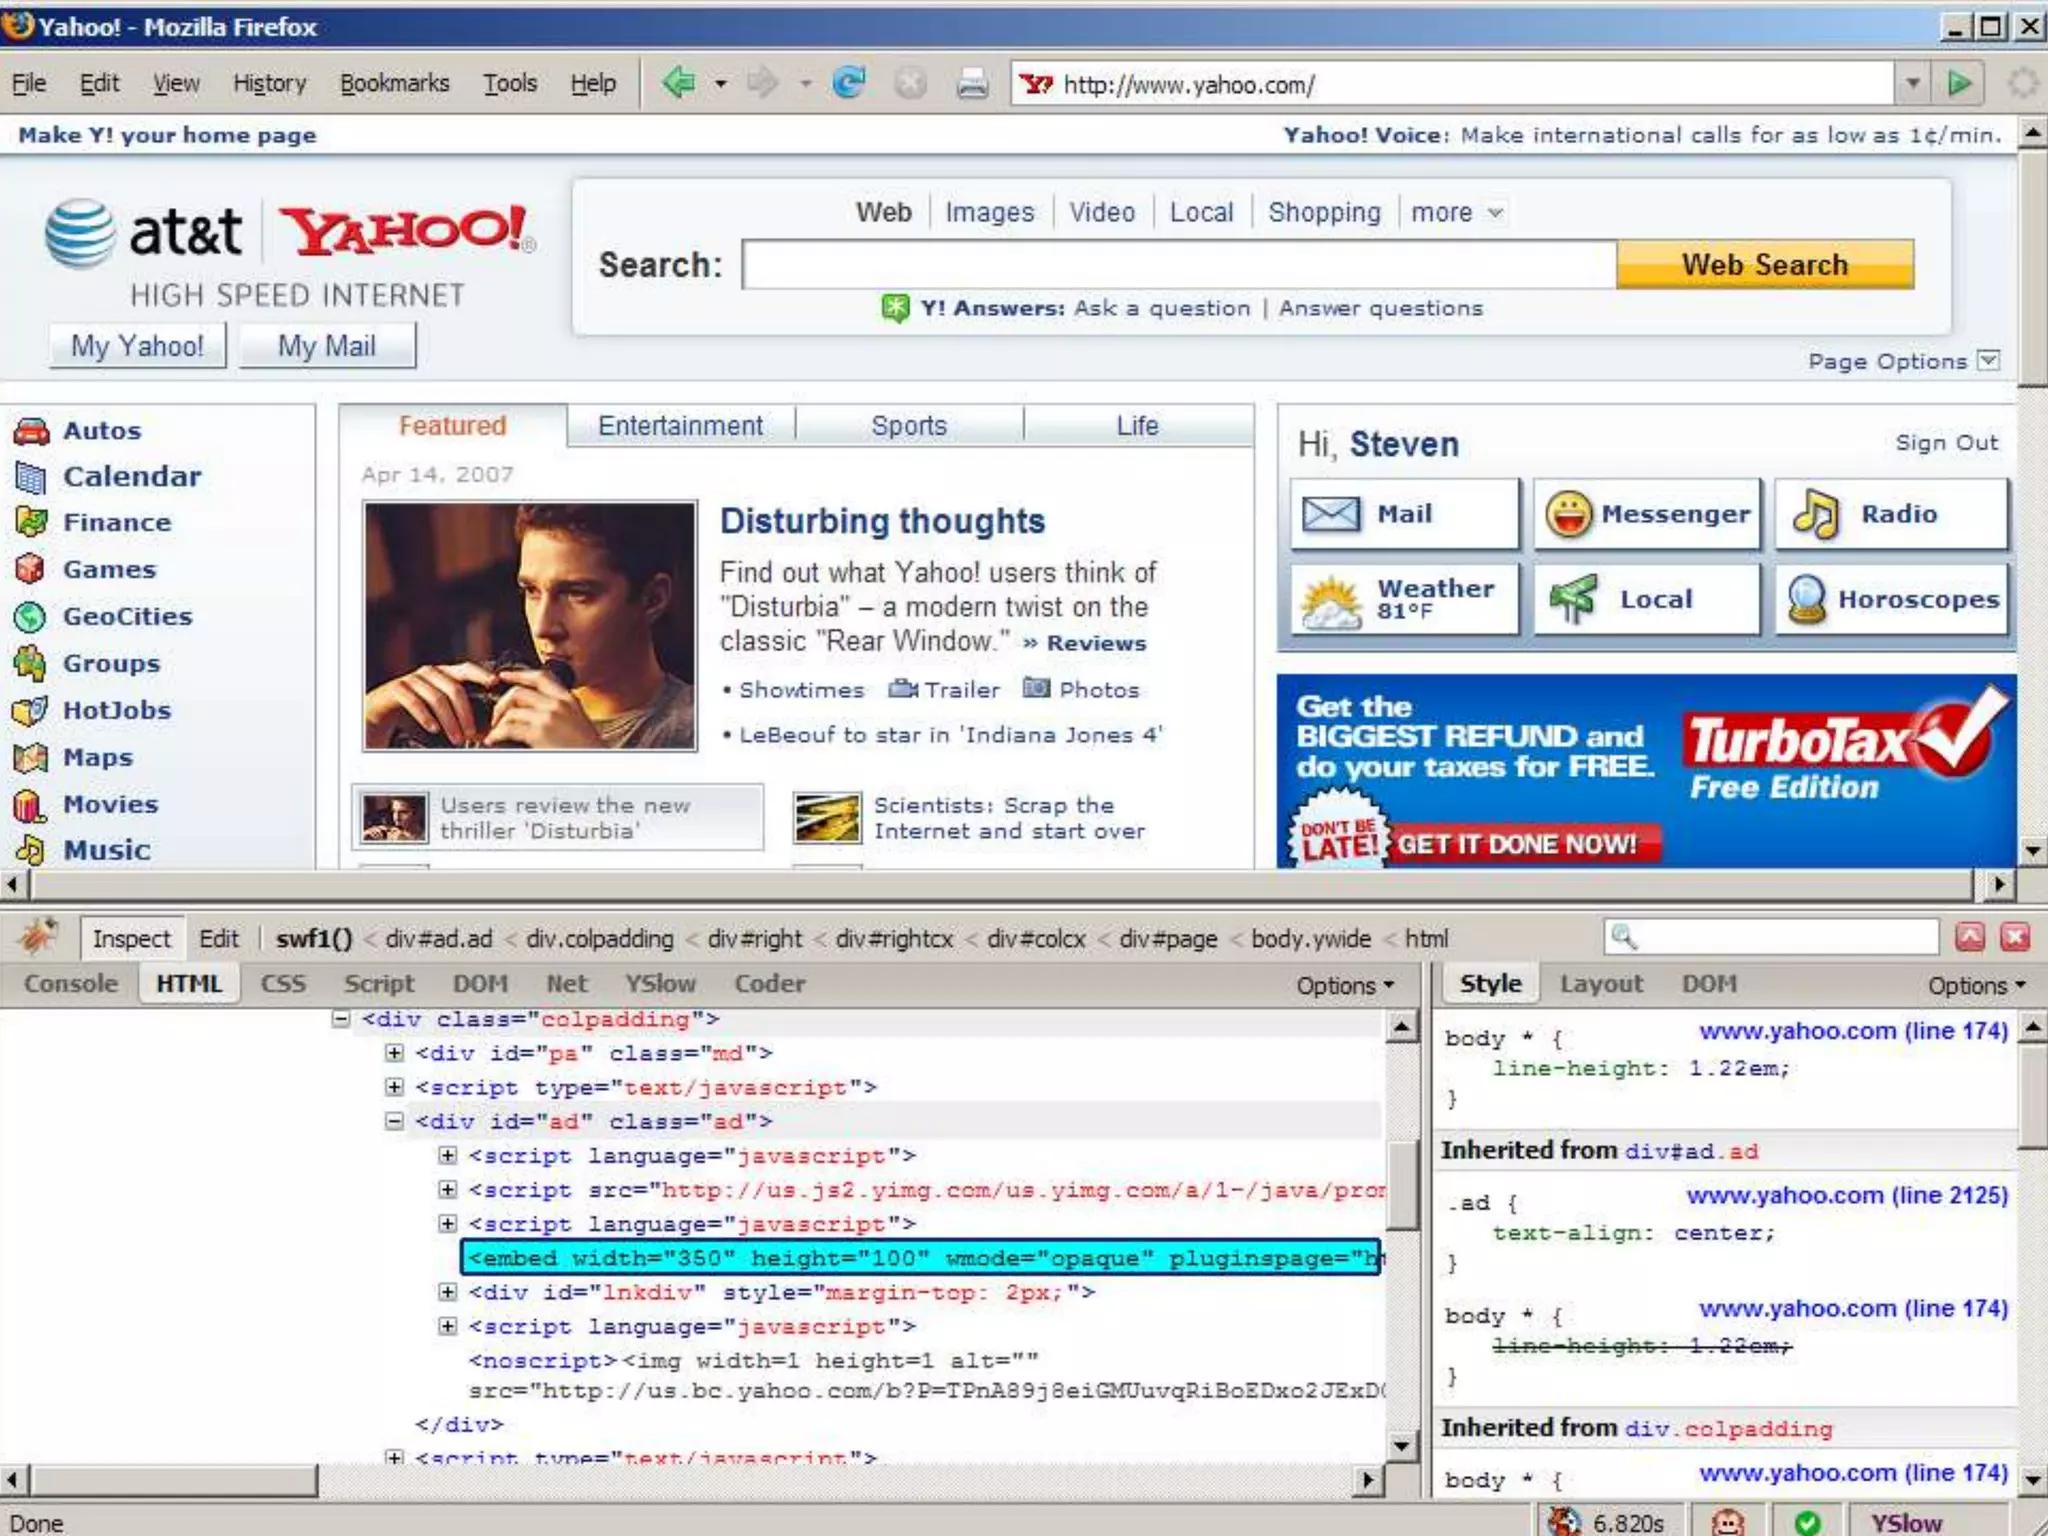The width and height of the screenshot is (2048, 1536).
Task: Select the Sports news tab
Action: [909, 426]
